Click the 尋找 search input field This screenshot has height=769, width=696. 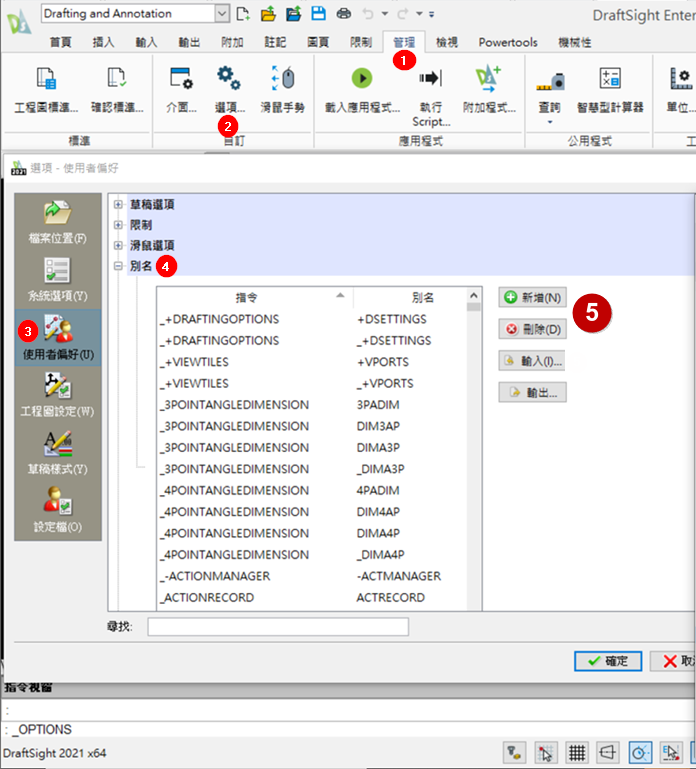pos(278,626)
